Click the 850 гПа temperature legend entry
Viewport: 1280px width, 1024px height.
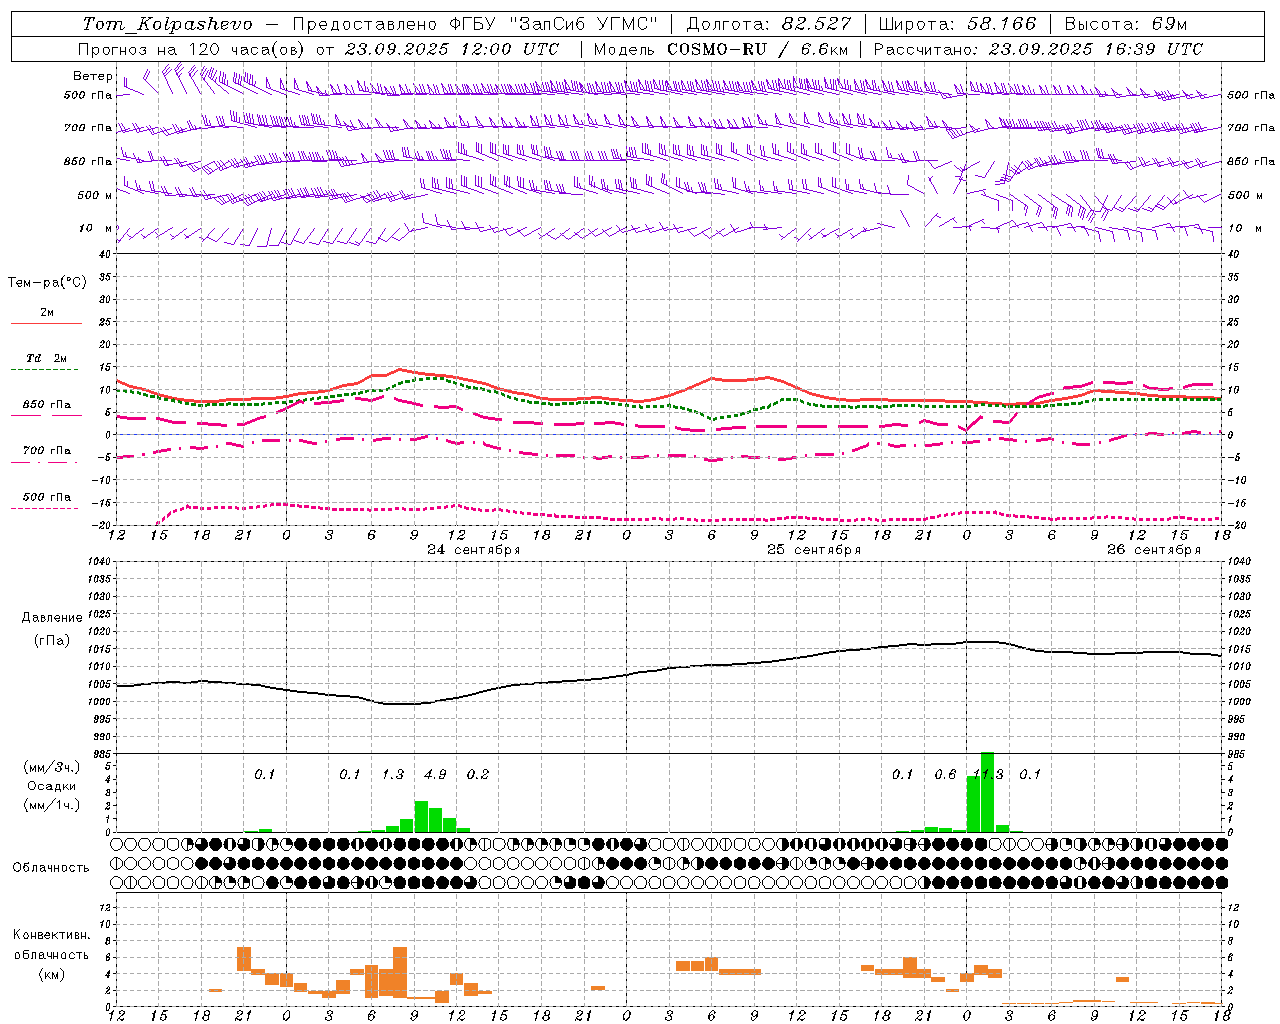[47, 405]
